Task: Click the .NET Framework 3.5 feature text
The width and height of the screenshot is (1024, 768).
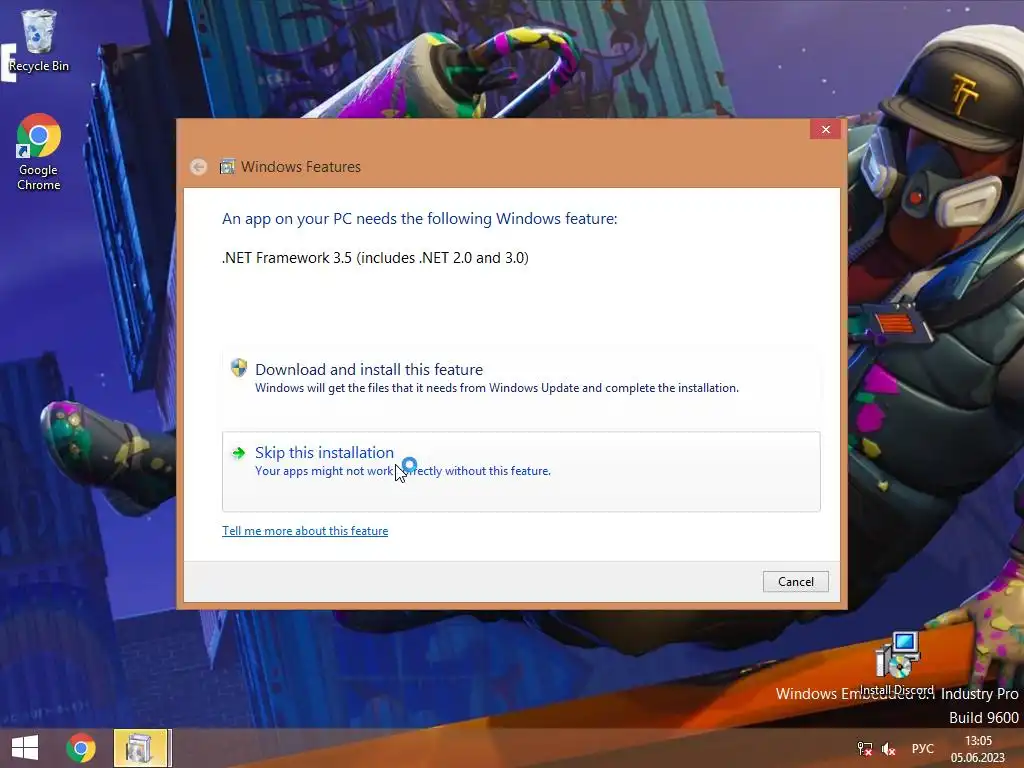Action: (x=376, y=258)
